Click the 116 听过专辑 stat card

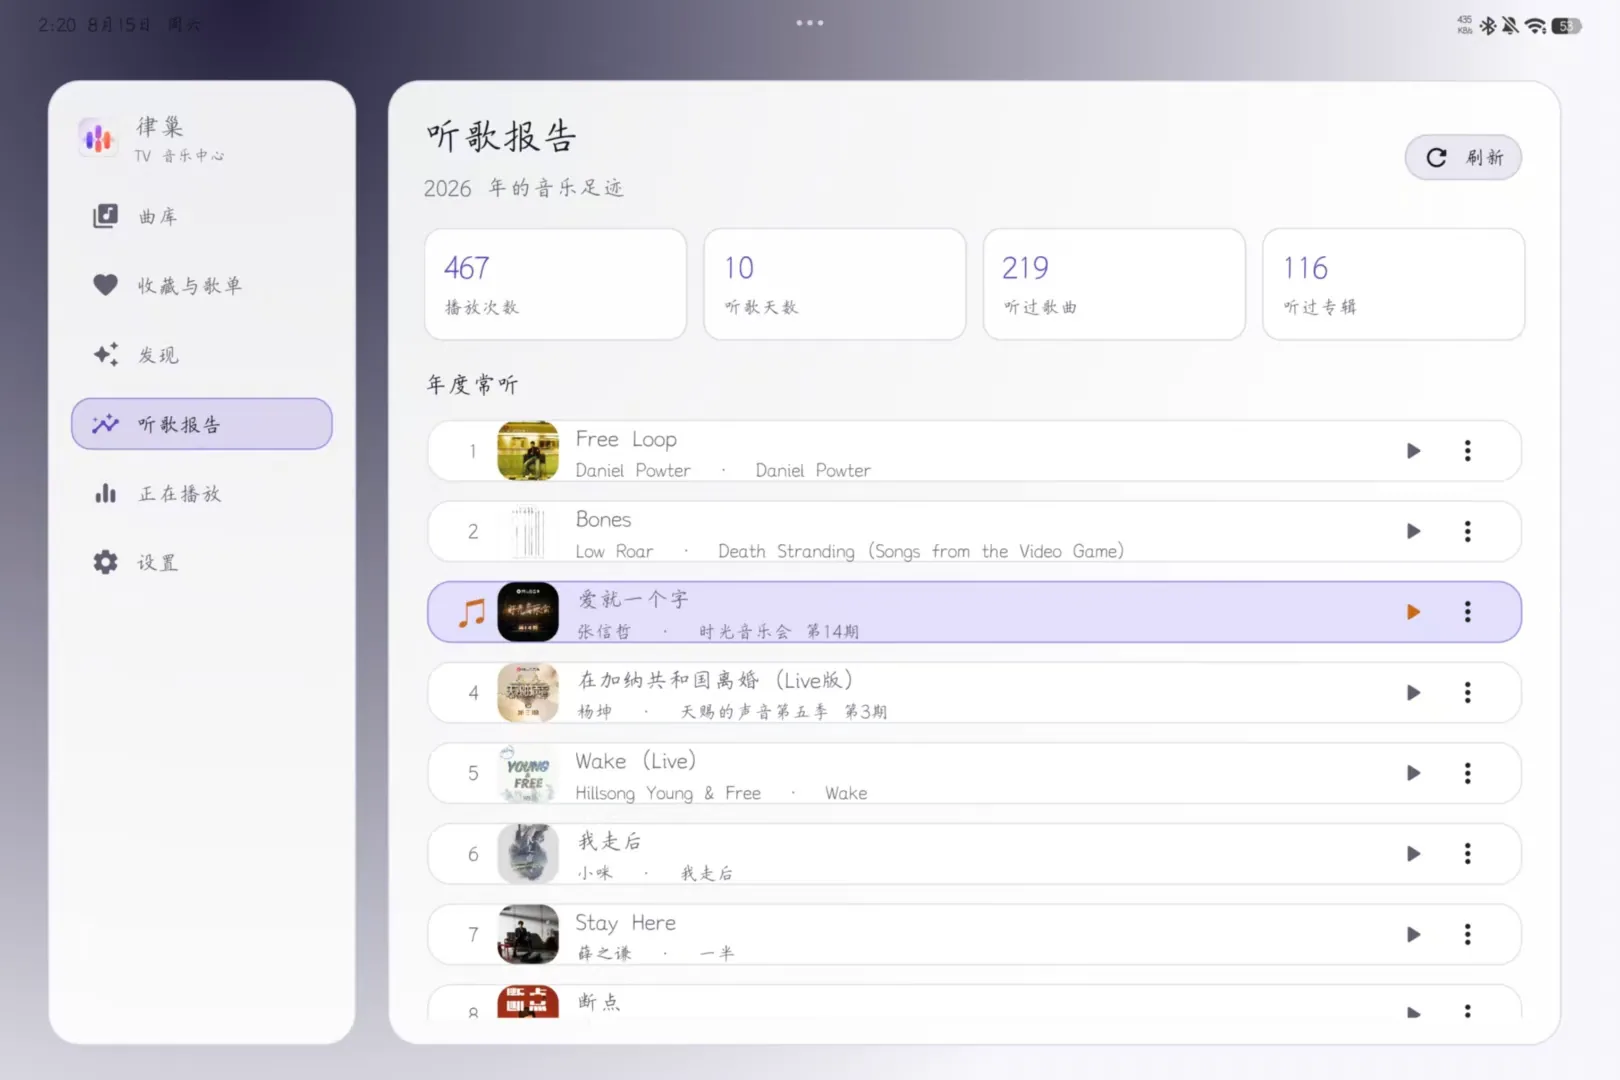[x=1393, y=284]
